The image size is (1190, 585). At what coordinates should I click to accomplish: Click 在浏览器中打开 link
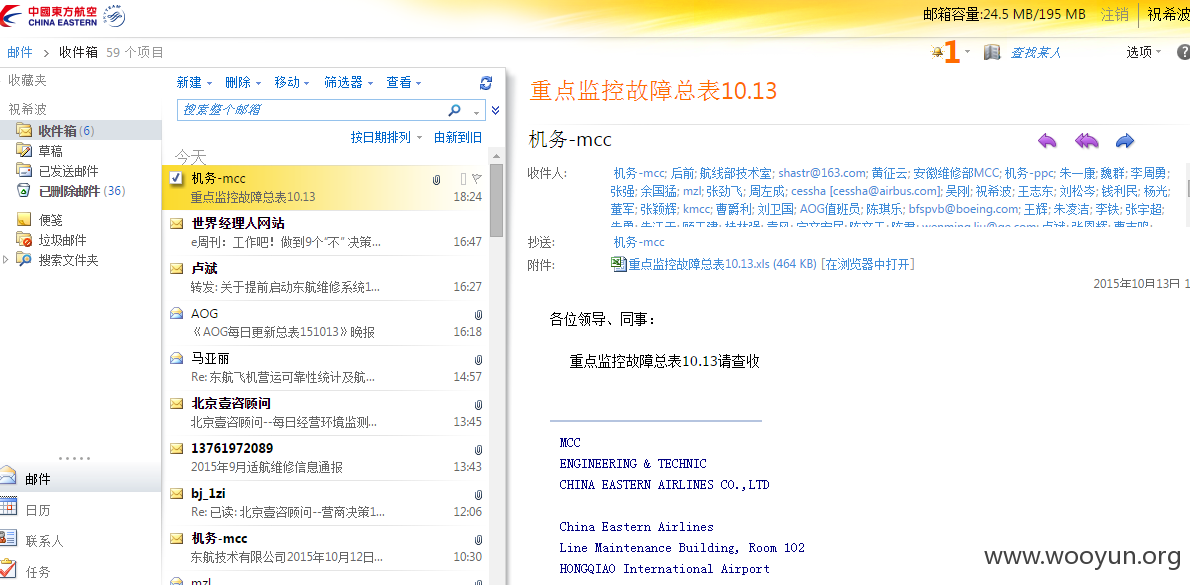coord(867,263)
